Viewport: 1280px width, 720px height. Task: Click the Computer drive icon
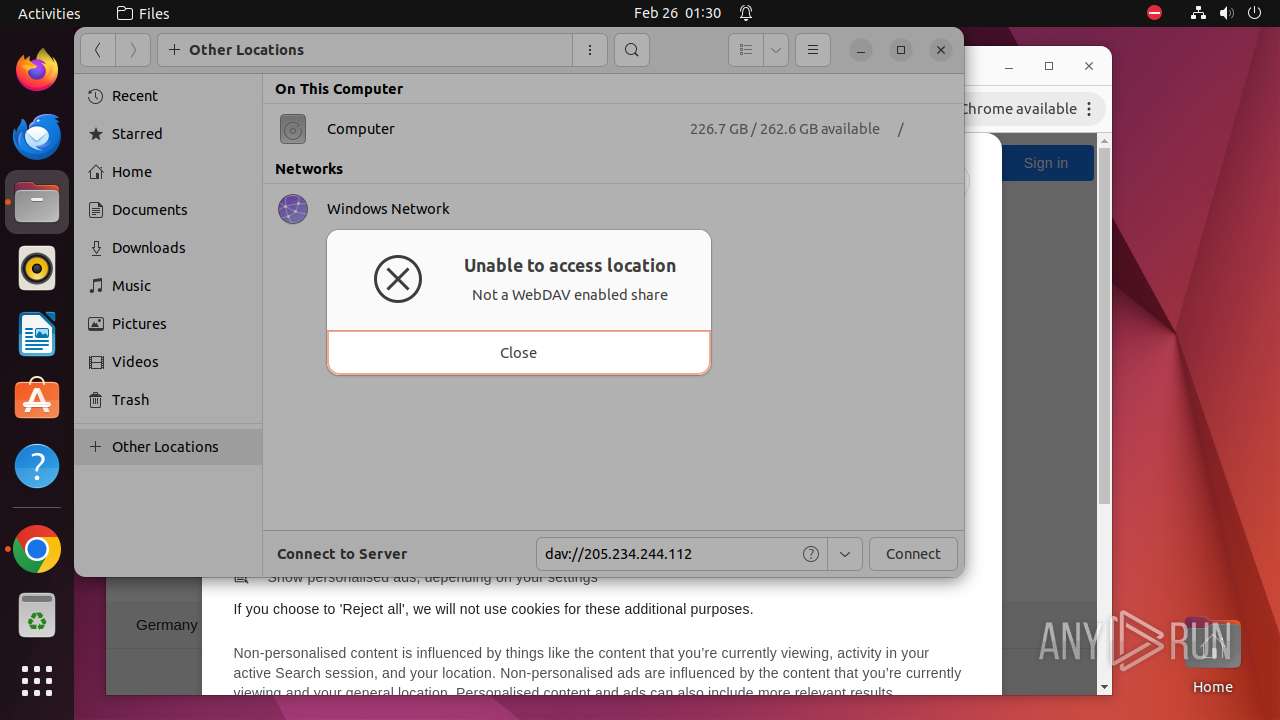[293, 129]
